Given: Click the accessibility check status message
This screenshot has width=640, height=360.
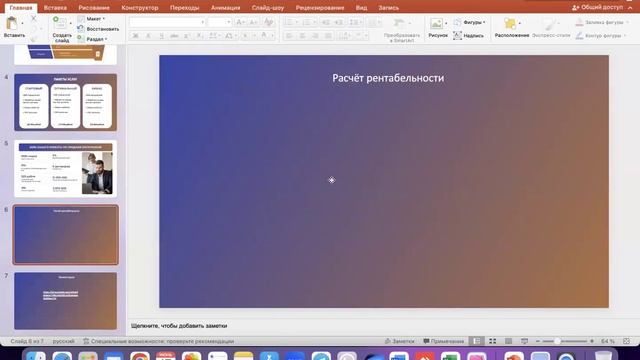Looking at the screenshot, I should pyautogui.click(x=158, y=341).
